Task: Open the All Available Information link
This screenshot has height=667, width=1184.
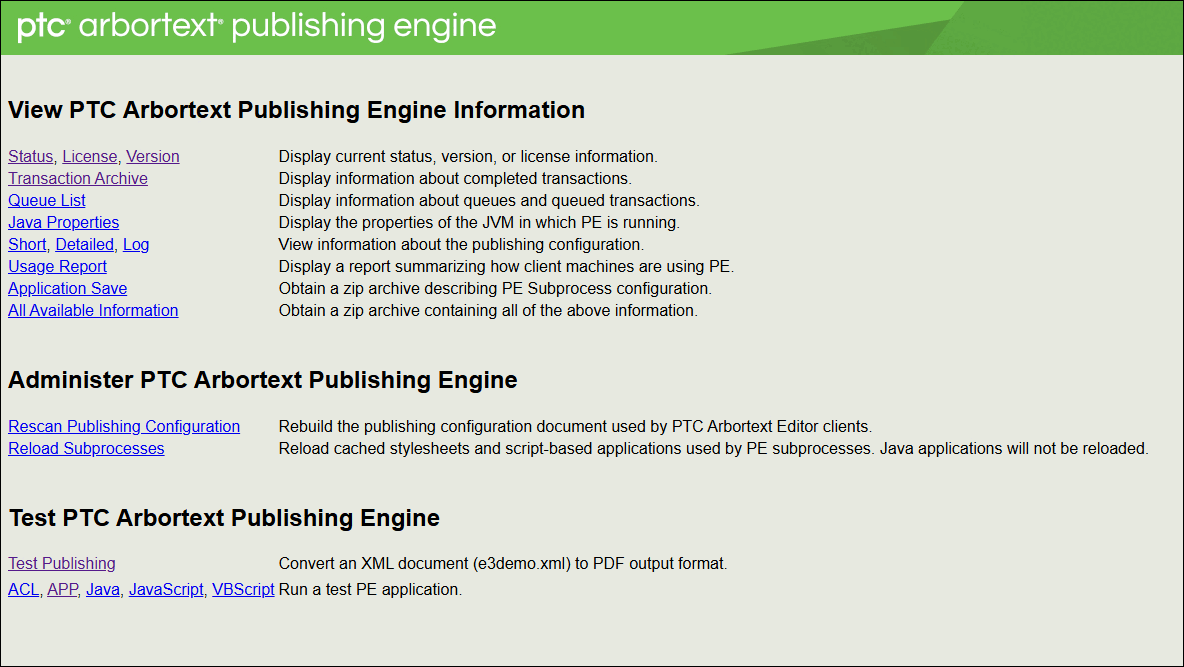Action: click(x=93, y=310)
